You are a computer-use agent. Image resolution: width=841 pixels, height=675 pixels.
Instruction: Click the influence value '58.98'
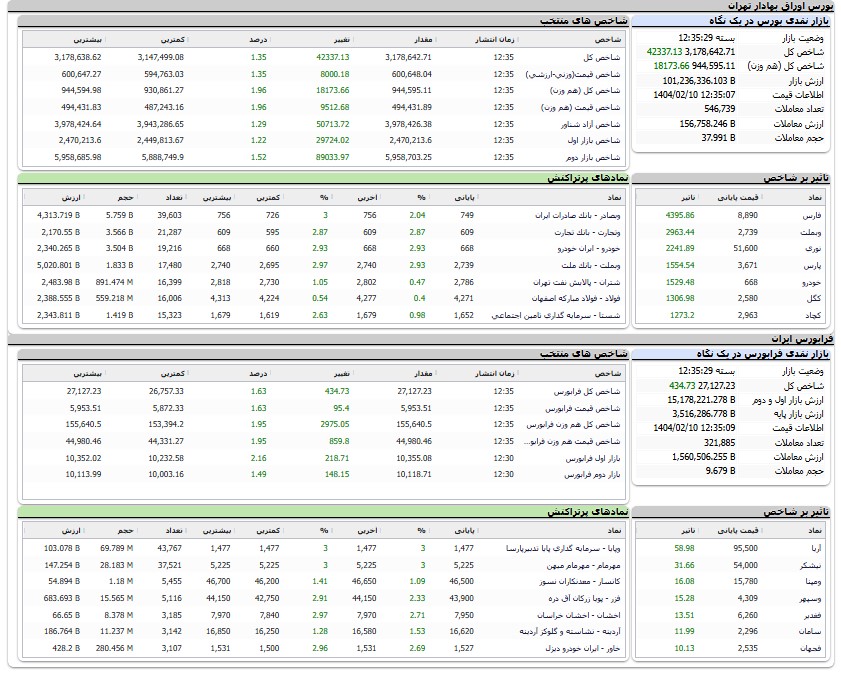(x=684, y=548)
